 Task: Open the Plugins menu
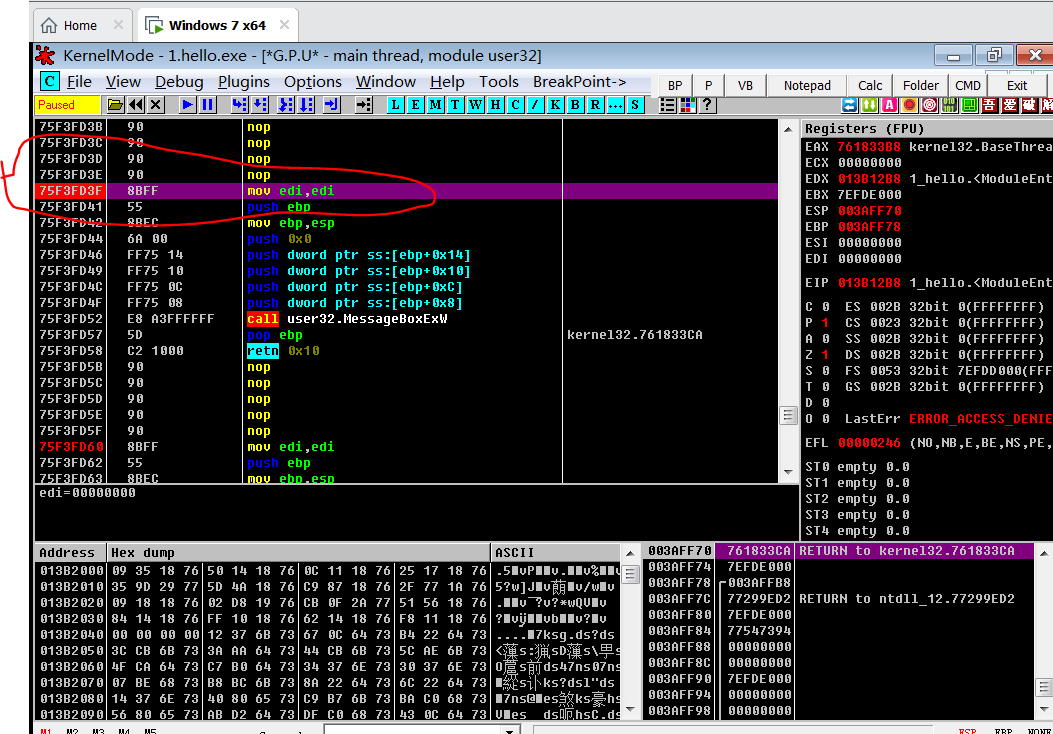point(243,82)
